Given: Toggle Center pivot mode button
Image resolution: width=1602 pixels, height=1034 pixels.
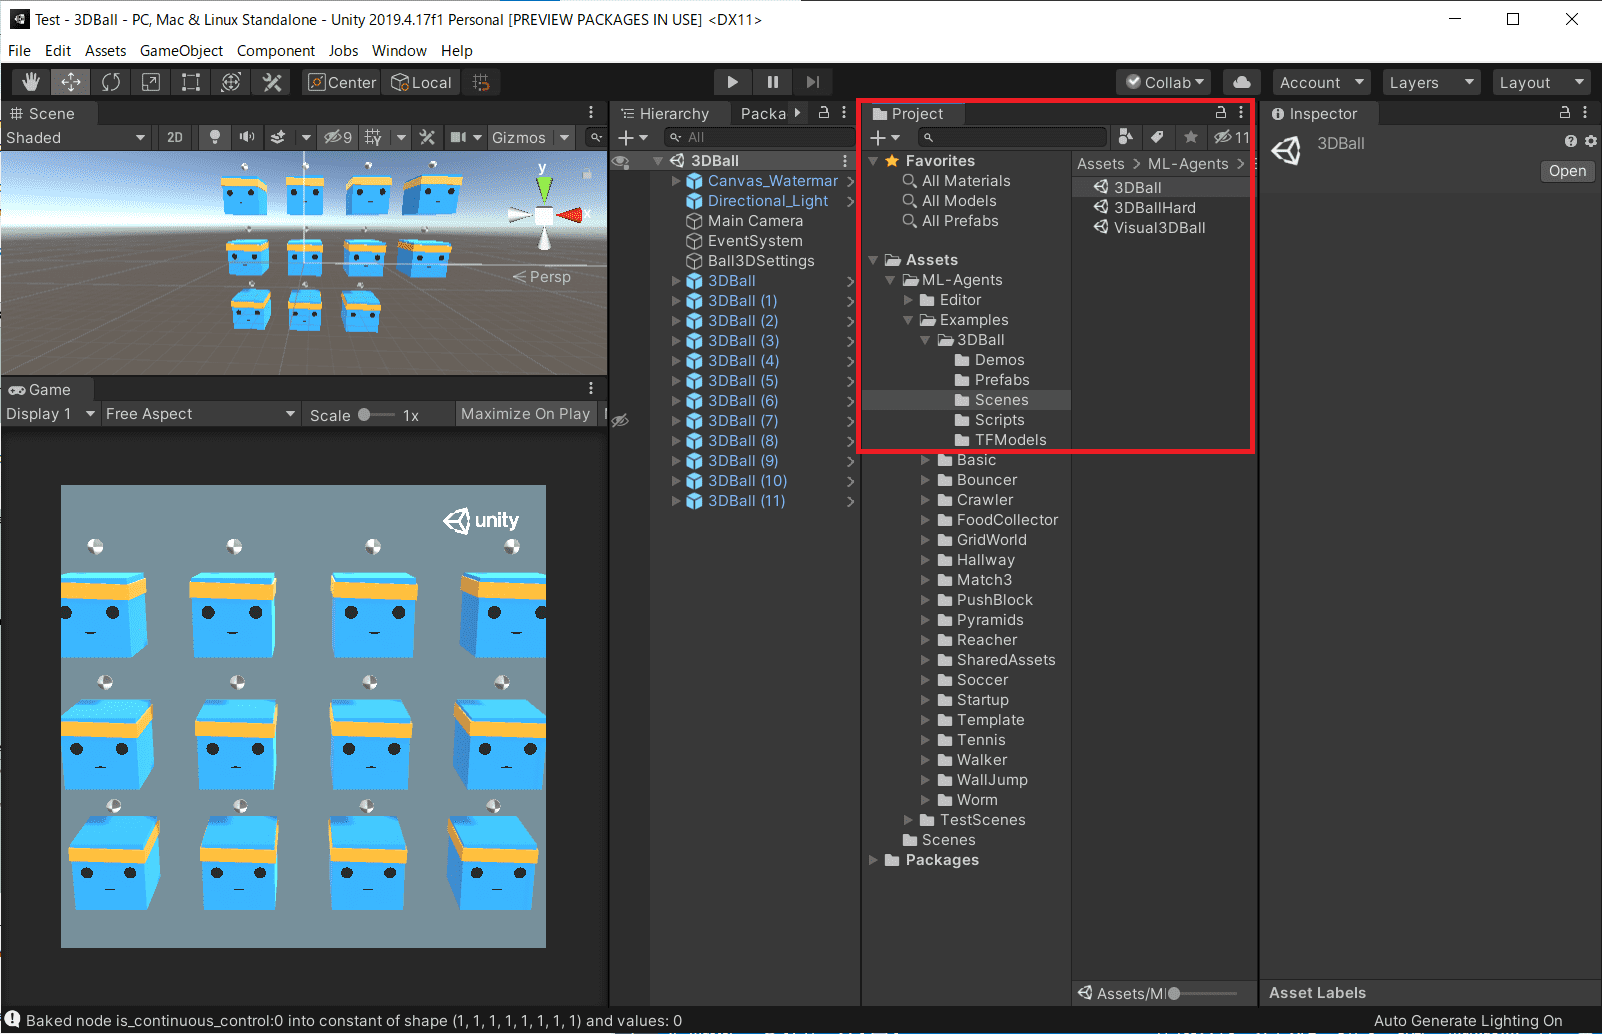Looking at the screenshot, I should [x=342, y=82].
